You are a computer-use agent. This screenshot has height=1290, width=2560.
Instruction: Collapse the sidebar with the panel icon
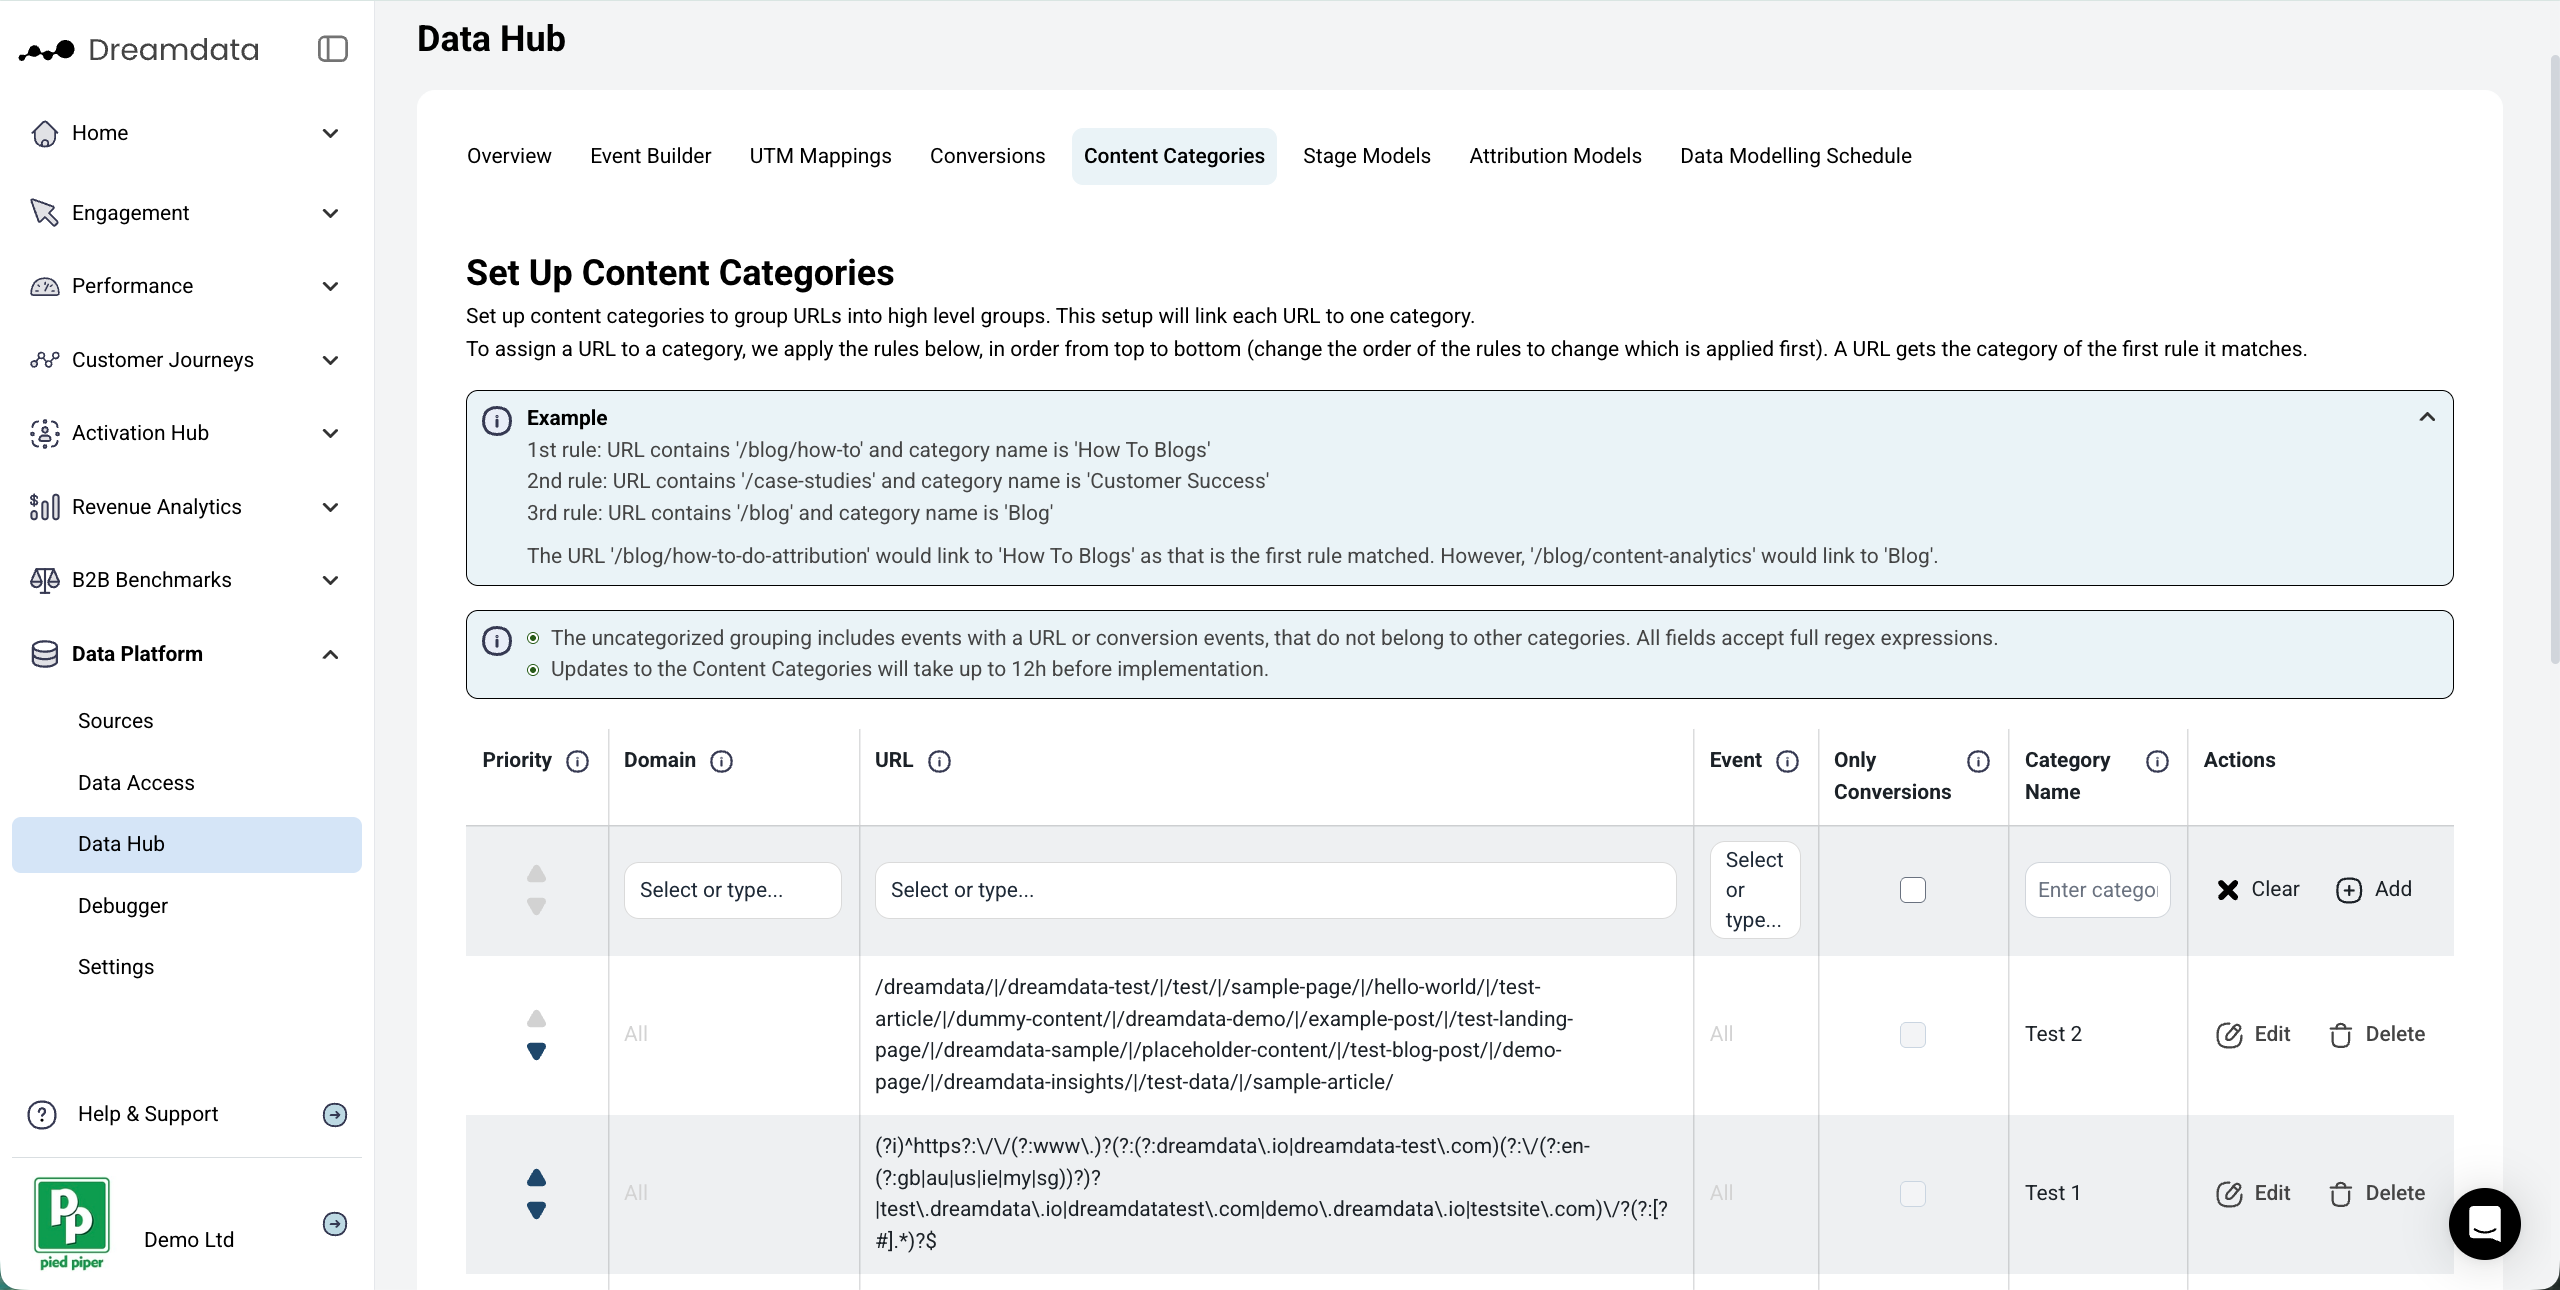pos(332,49)
